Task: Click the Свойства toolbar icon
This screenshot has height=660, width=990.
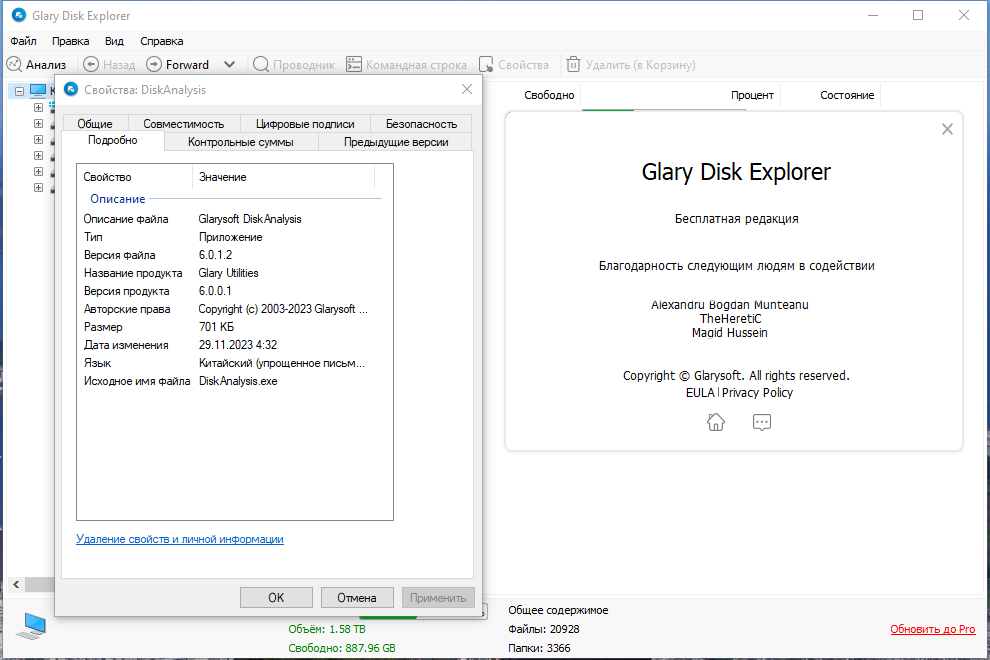Action: point(486,64)
